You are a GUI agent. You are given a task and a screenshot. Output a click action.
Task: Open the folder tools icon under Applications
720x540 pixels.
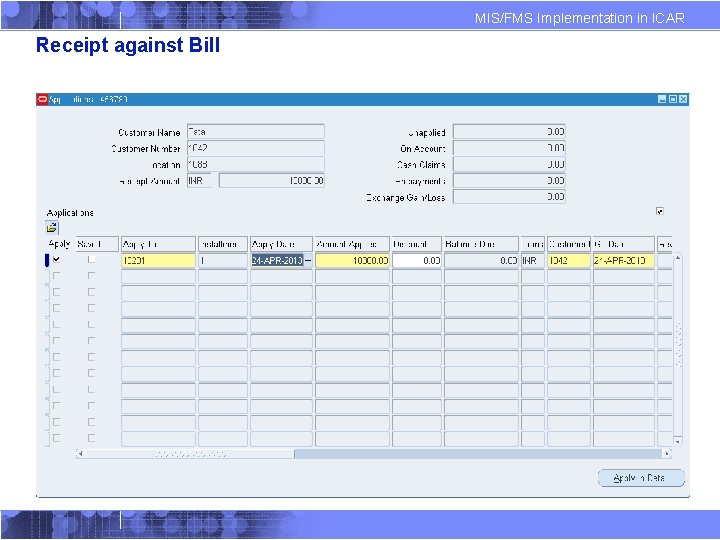(x=52, y=227)
